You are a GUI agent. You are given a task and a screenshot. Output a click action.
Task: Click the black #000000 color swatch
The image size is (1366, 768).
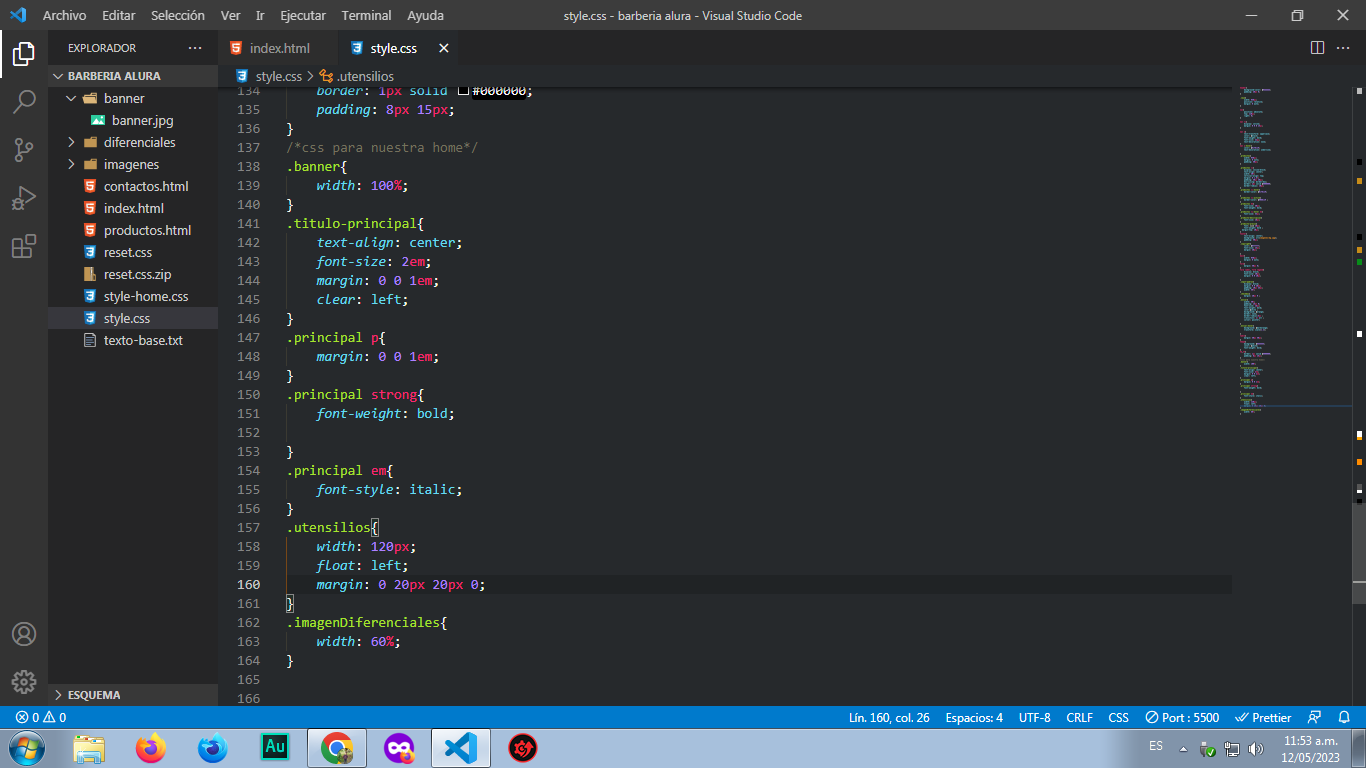click(x=463, y=91)
